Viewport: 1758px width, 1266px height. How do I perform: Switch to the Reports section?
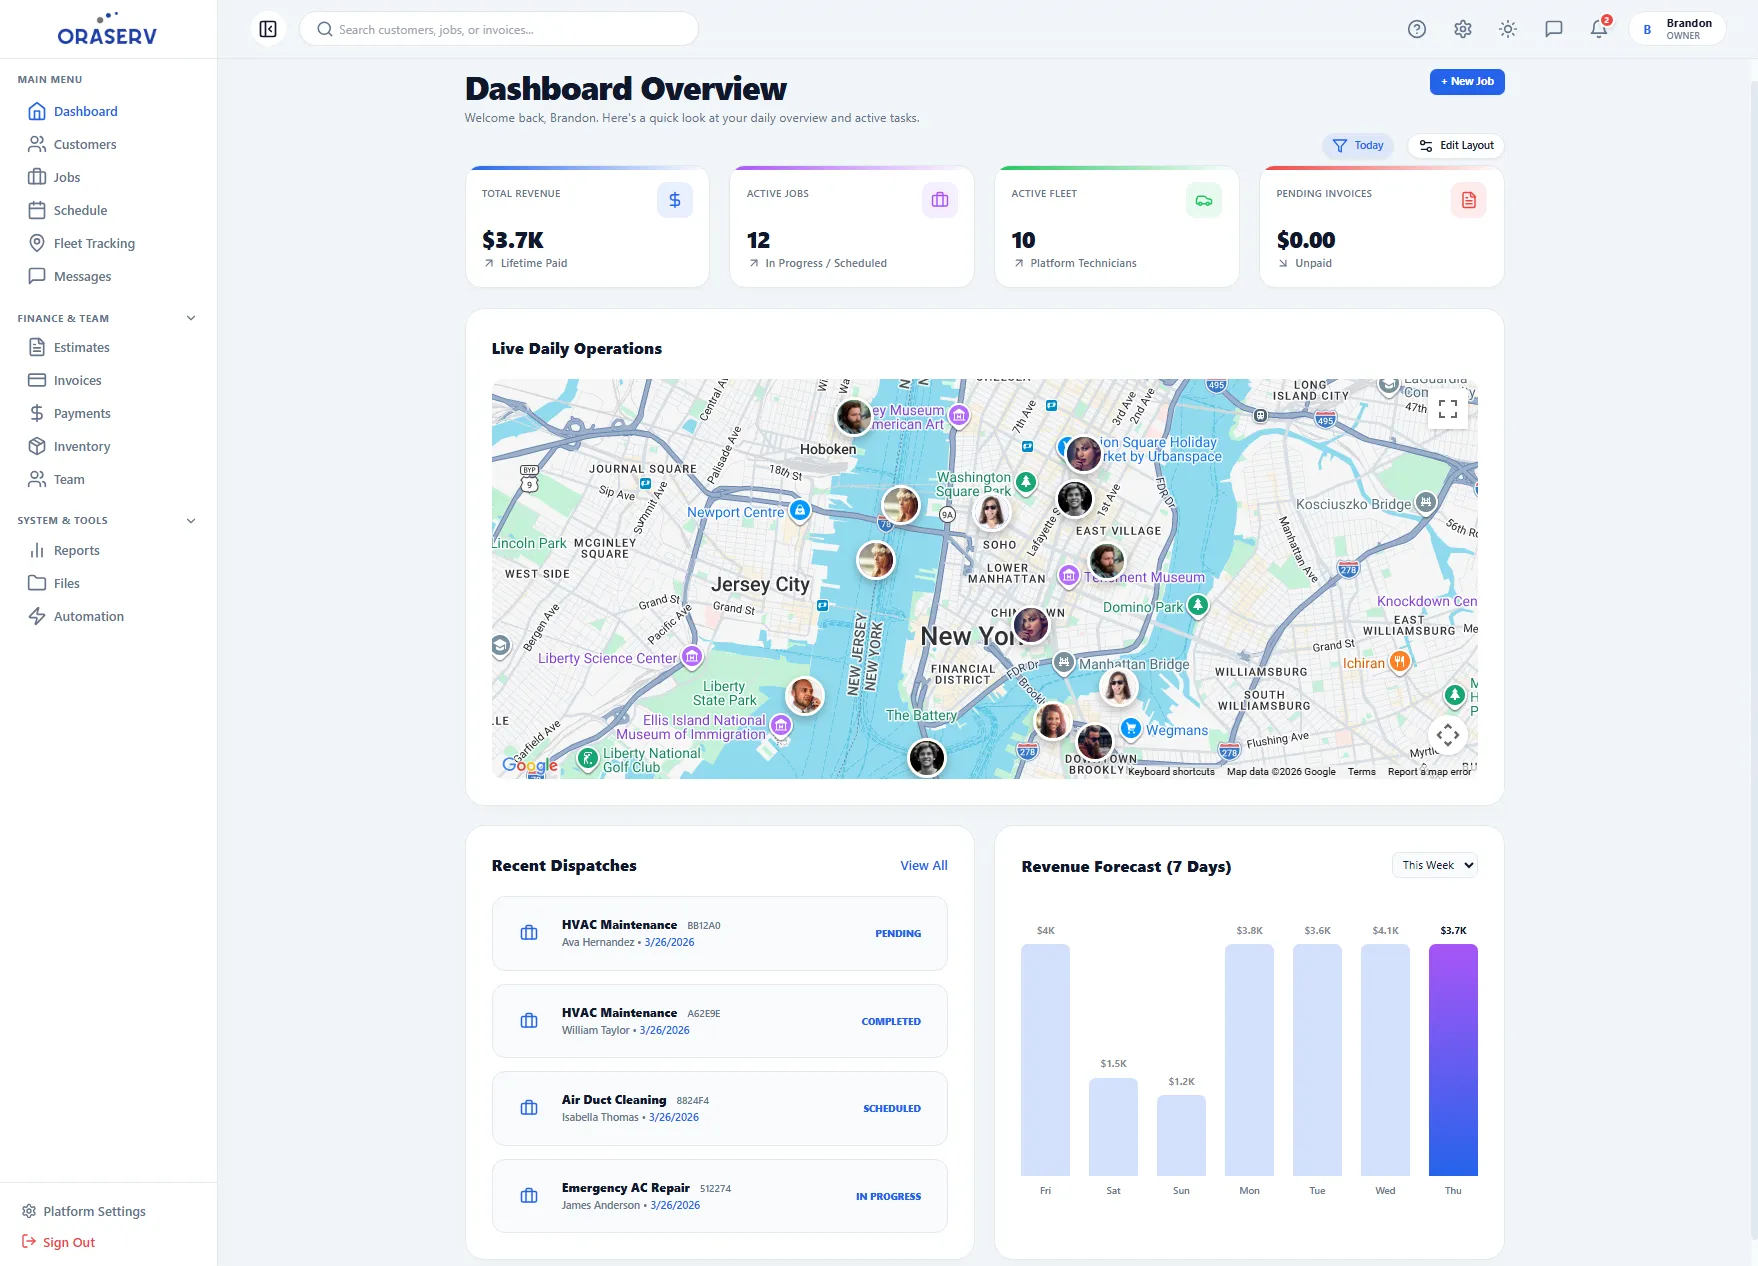click(x=77, y=550)
